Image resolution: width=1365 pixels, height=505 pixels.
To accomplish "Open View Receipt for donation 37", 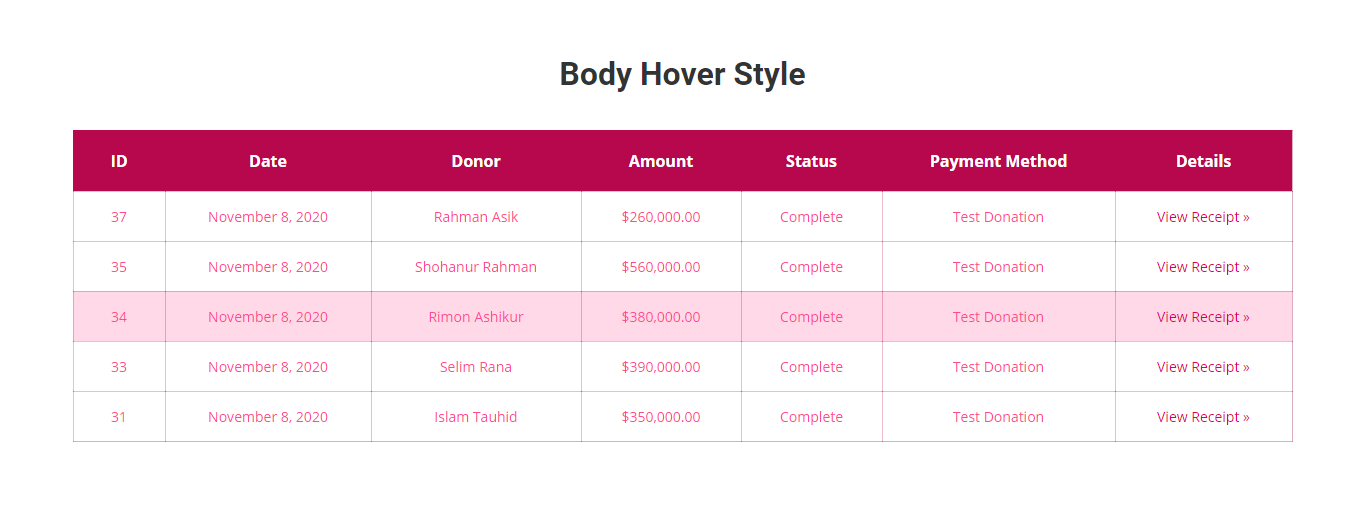I will pyautogui.click(x=1202, y=217).
